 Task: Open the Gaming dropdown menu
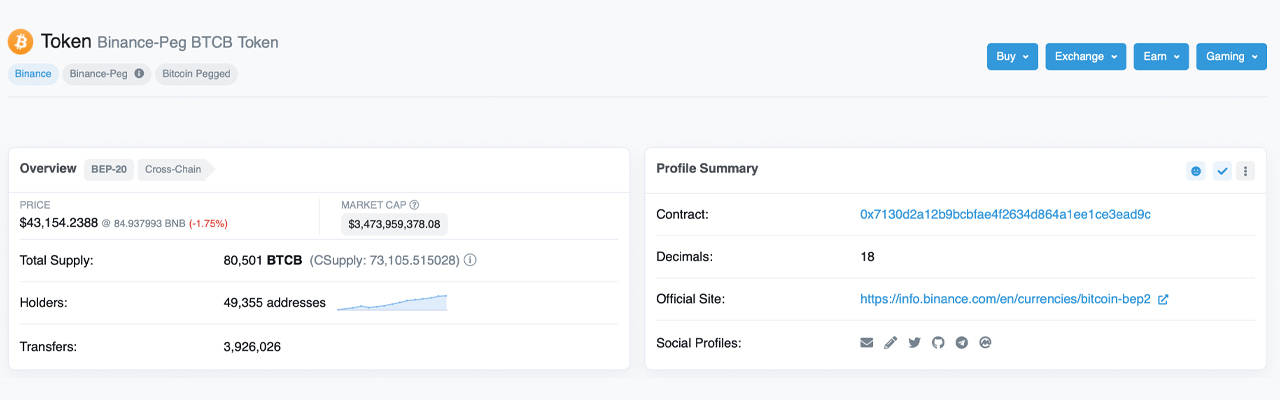coord(1231,57)
